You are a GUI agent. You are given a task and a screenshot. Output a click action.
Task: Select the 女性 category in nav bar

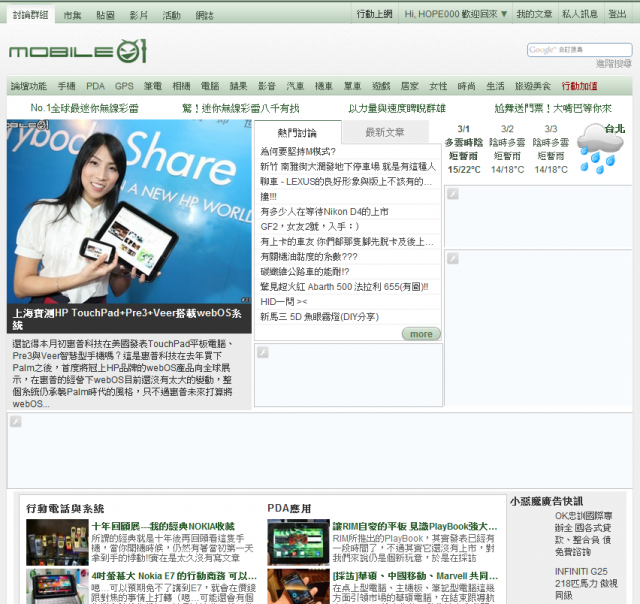pos(438,86)
